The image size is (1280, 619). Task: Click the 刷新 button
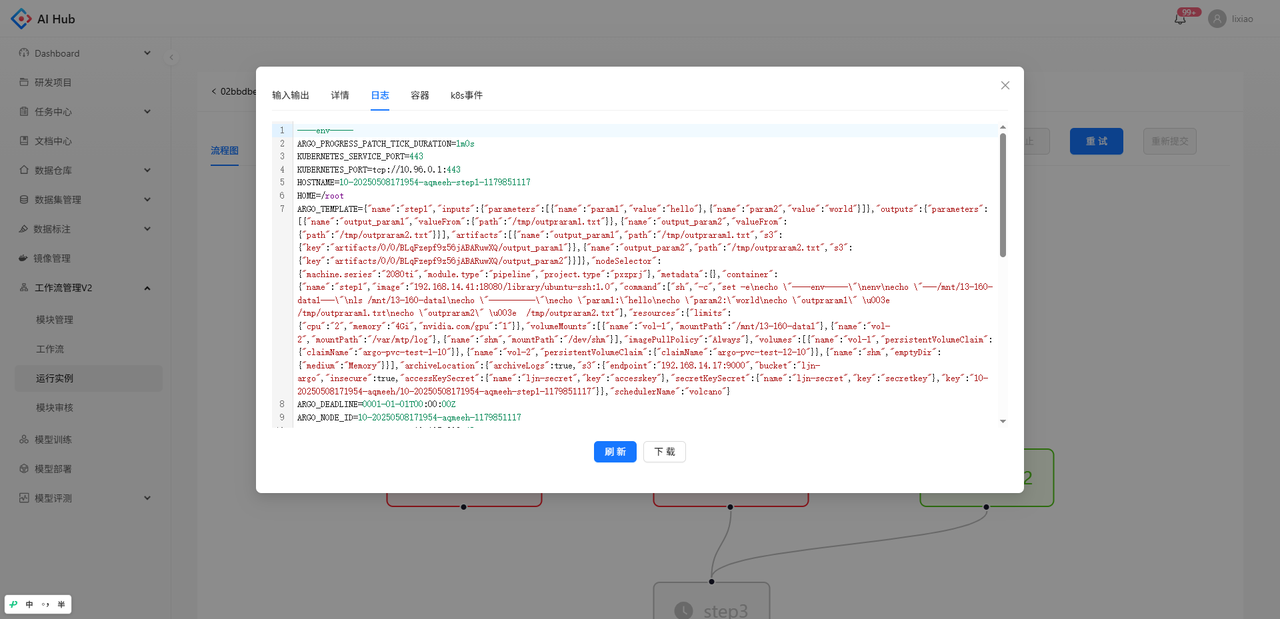615,452
